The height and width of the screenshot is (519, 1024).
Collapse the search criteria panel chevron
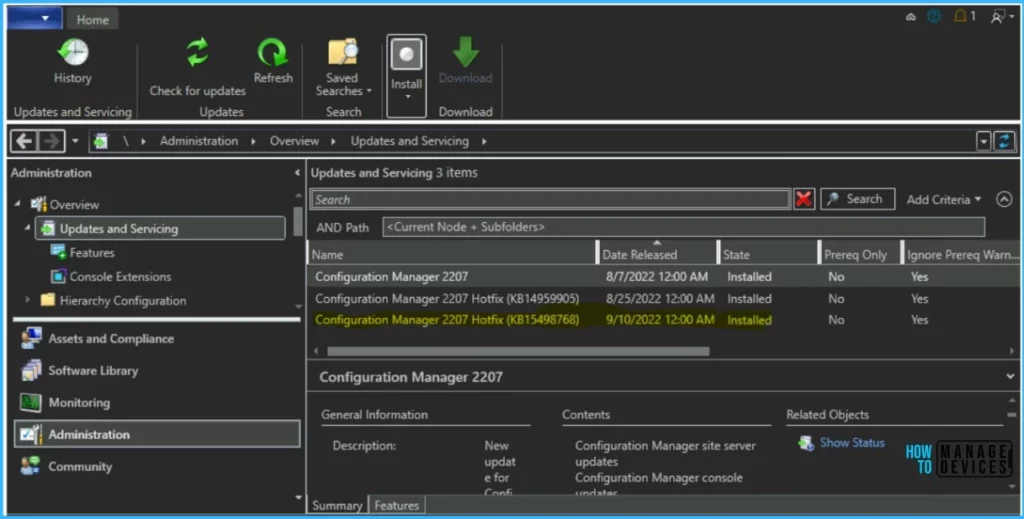[1004, 199]
